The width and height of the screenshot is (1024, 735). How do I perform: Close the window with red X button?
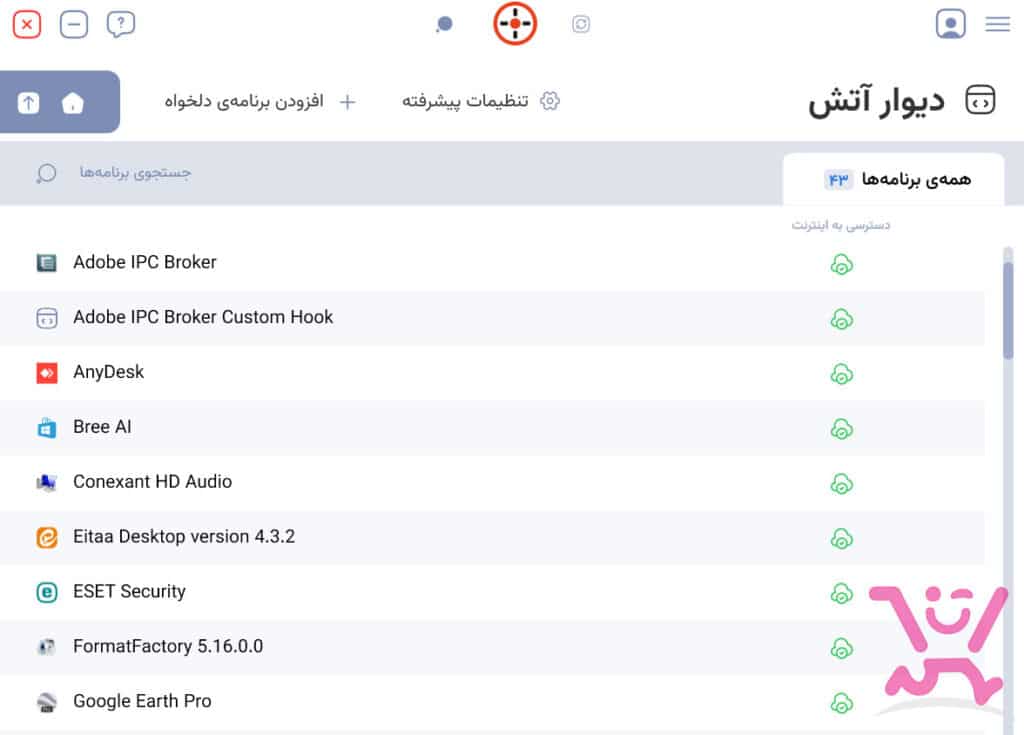tap(27, 25)
